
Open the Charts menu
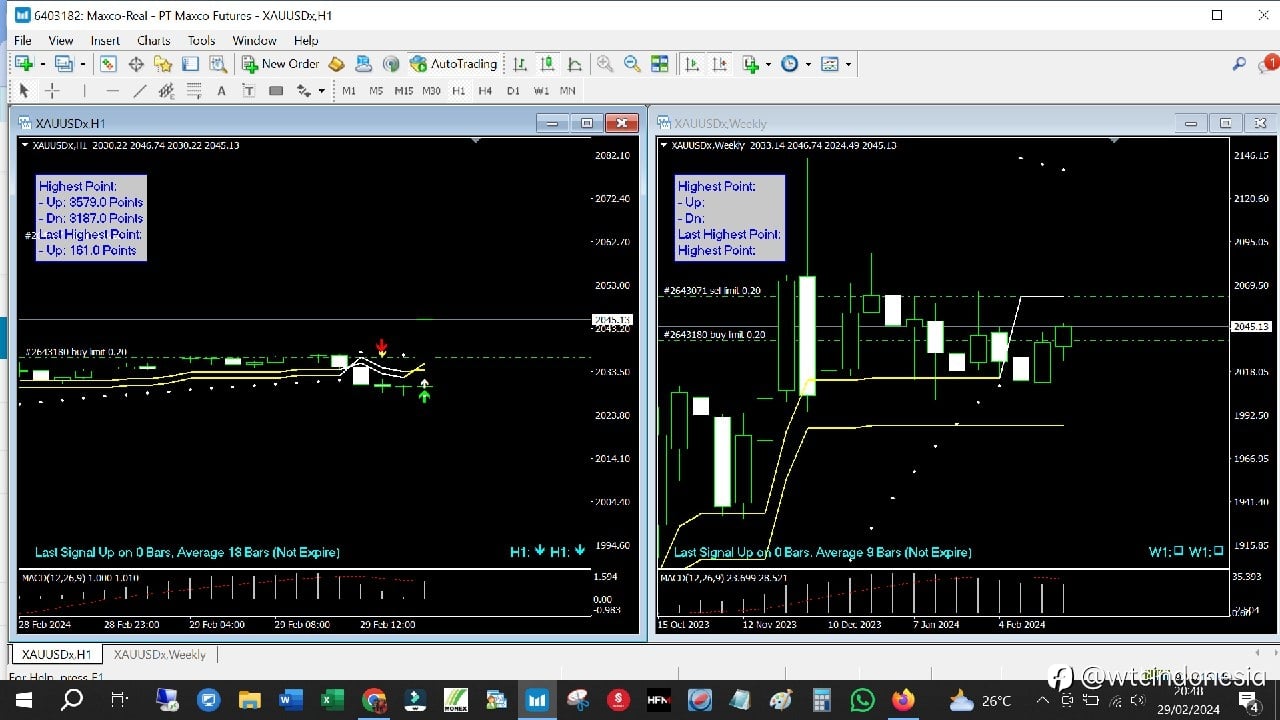[x=153, y=41]
